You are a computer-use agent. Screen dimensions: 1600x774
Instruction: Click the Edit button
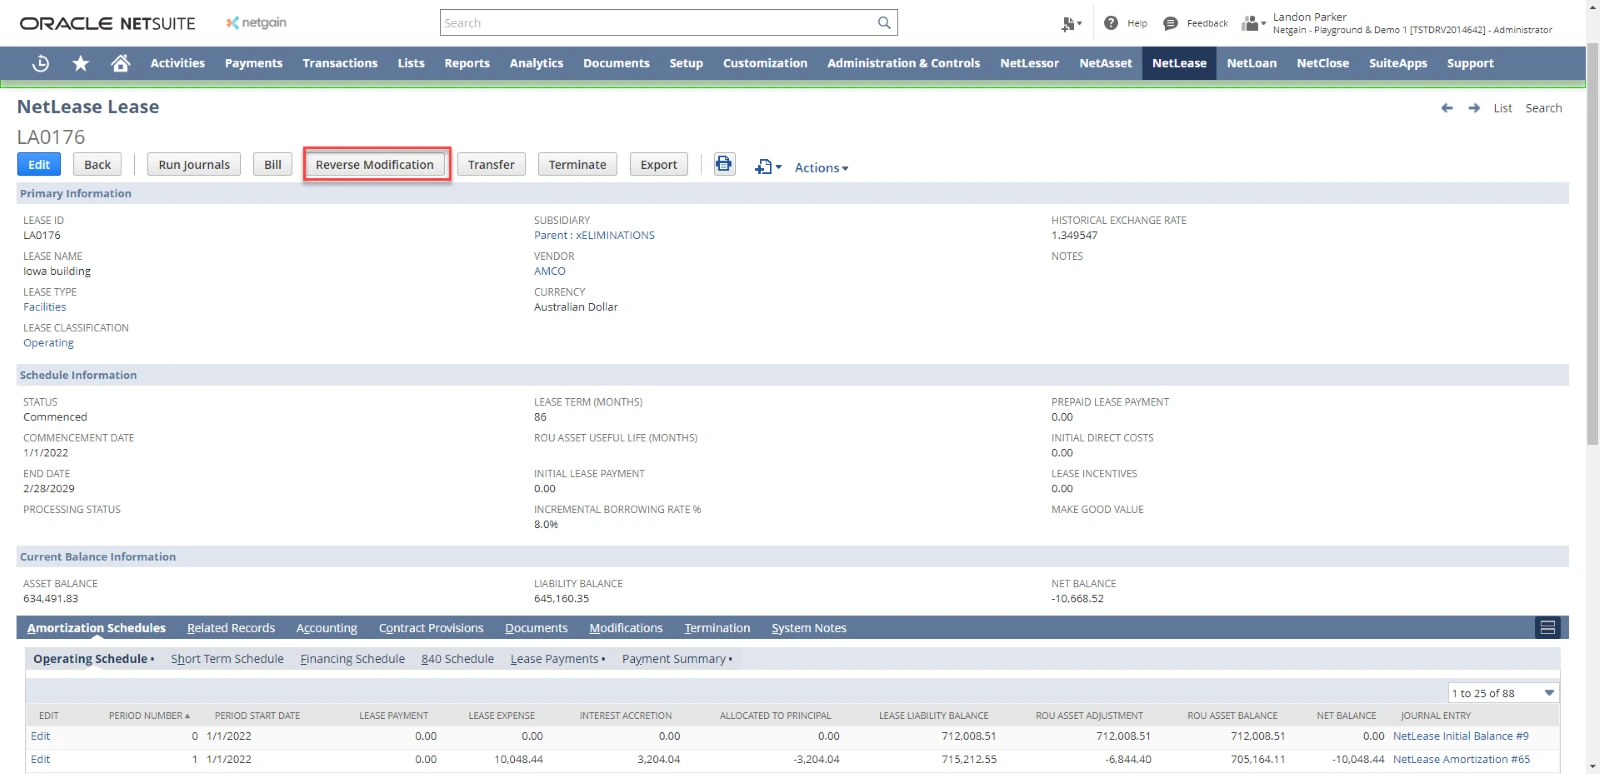[x=39, y=165]
